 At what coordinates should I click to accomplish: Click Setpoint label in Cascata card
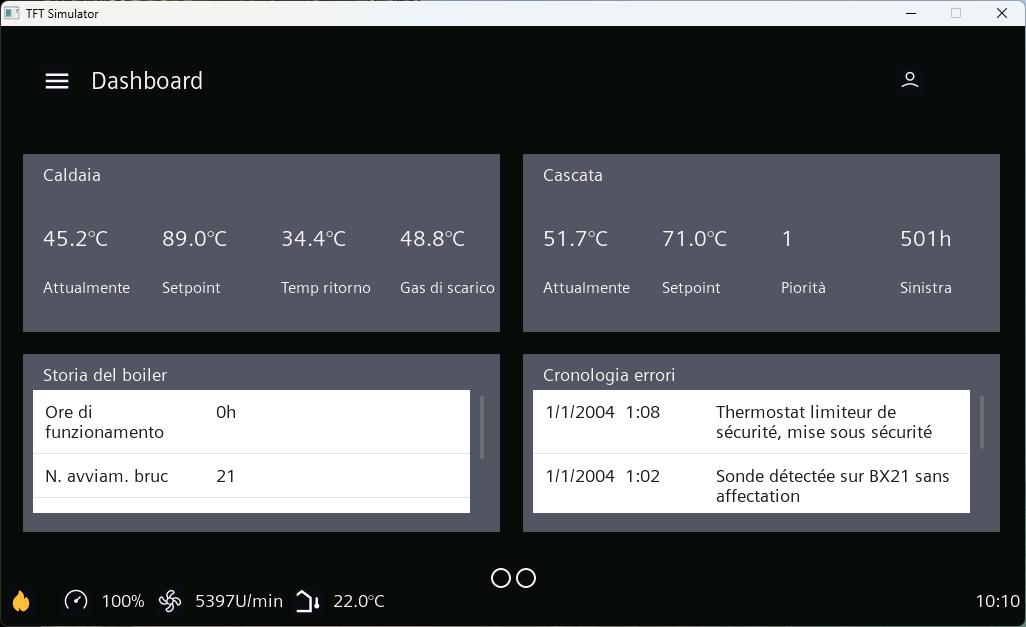click(691, 288)
